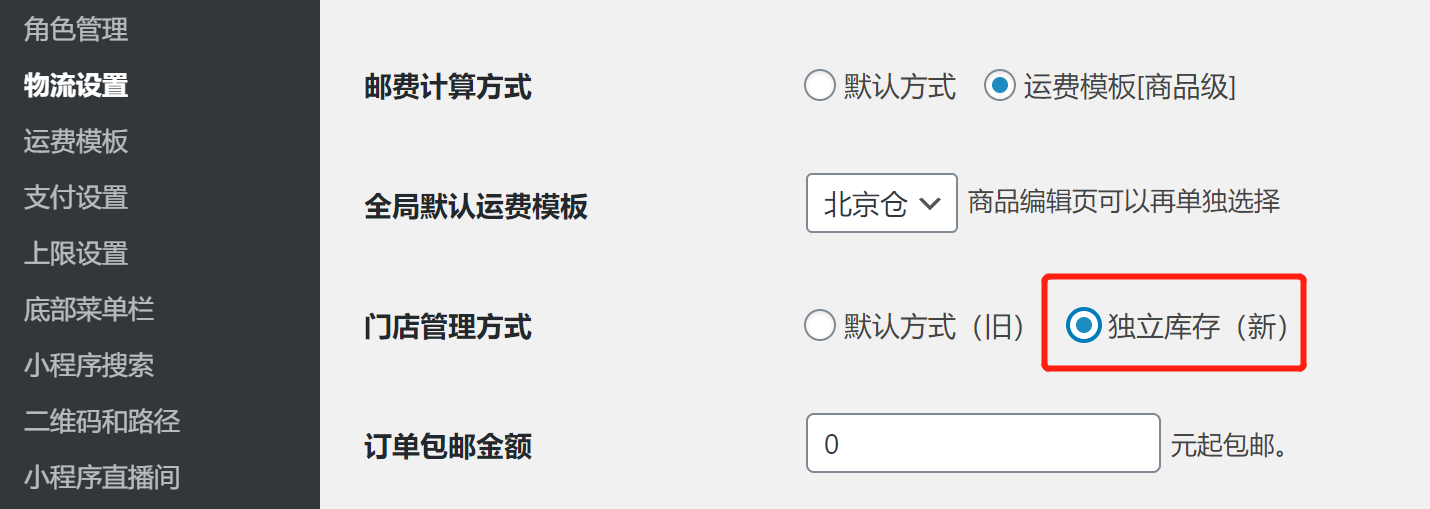Open the 底部菜单栏 settings page
The height and width of the screenshot is (509, 1430).
click(x=89, y=309)
